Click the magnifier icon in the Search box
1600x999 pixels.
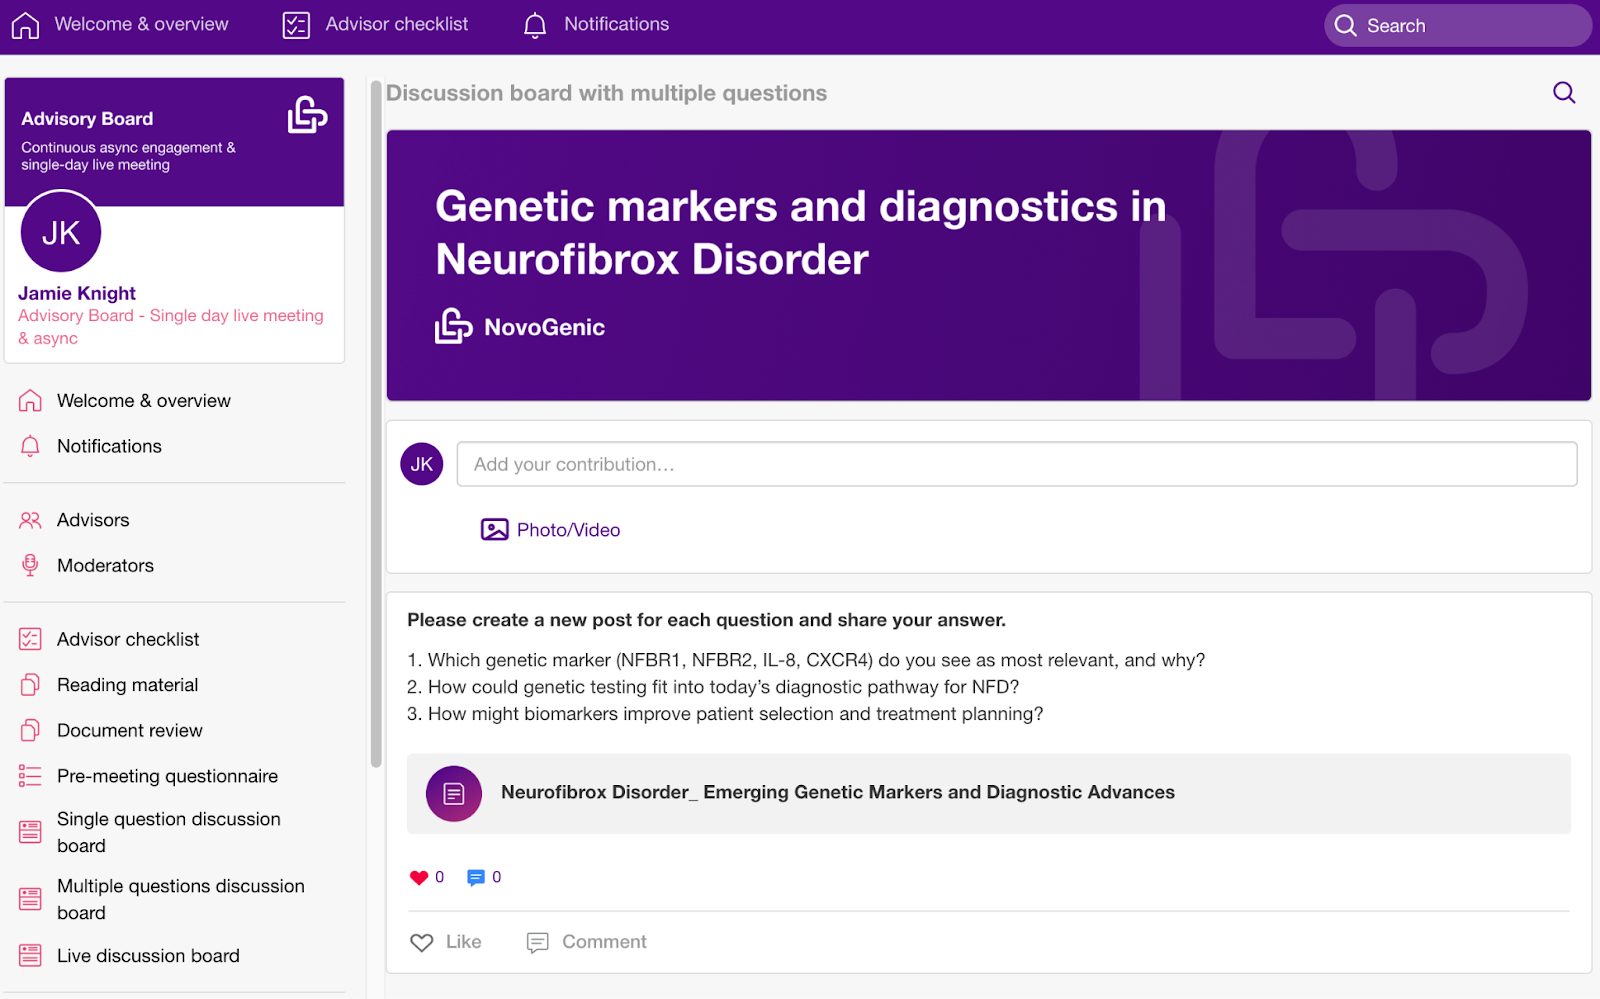click(x=1346, y=25)
